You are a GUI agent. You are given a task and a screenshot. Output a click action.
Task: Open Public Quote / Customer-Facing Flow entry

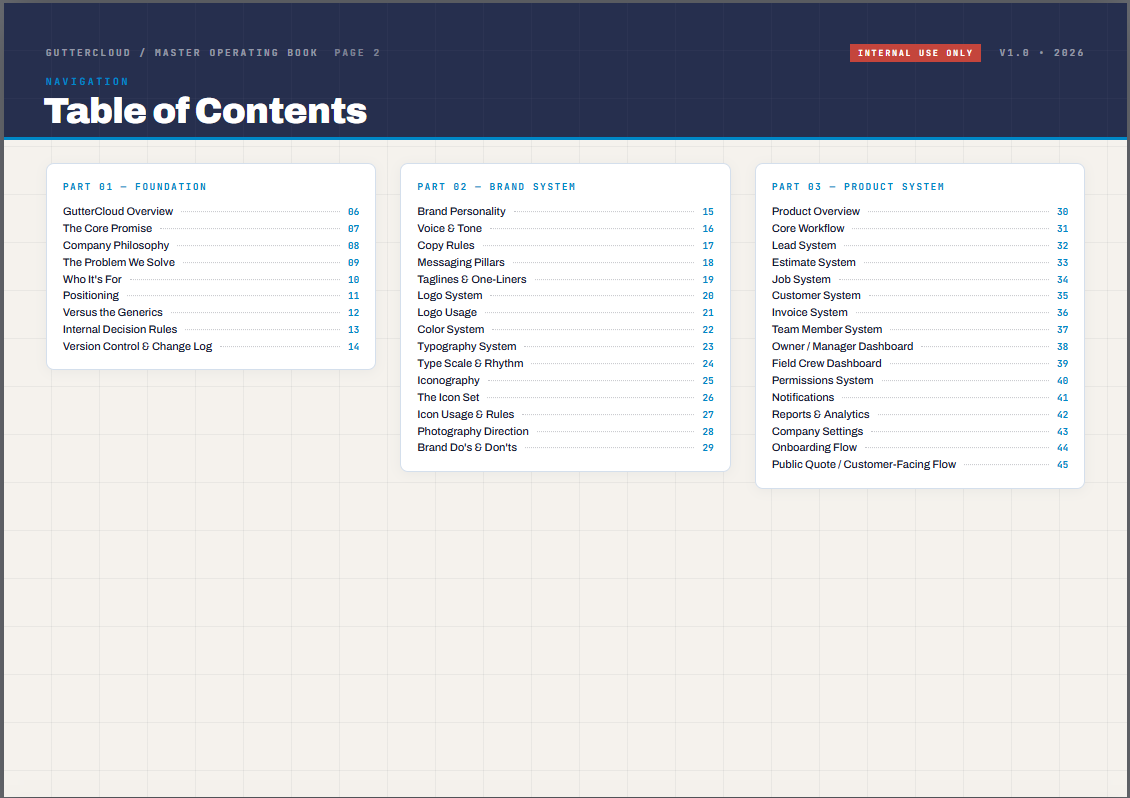point(920,464)
